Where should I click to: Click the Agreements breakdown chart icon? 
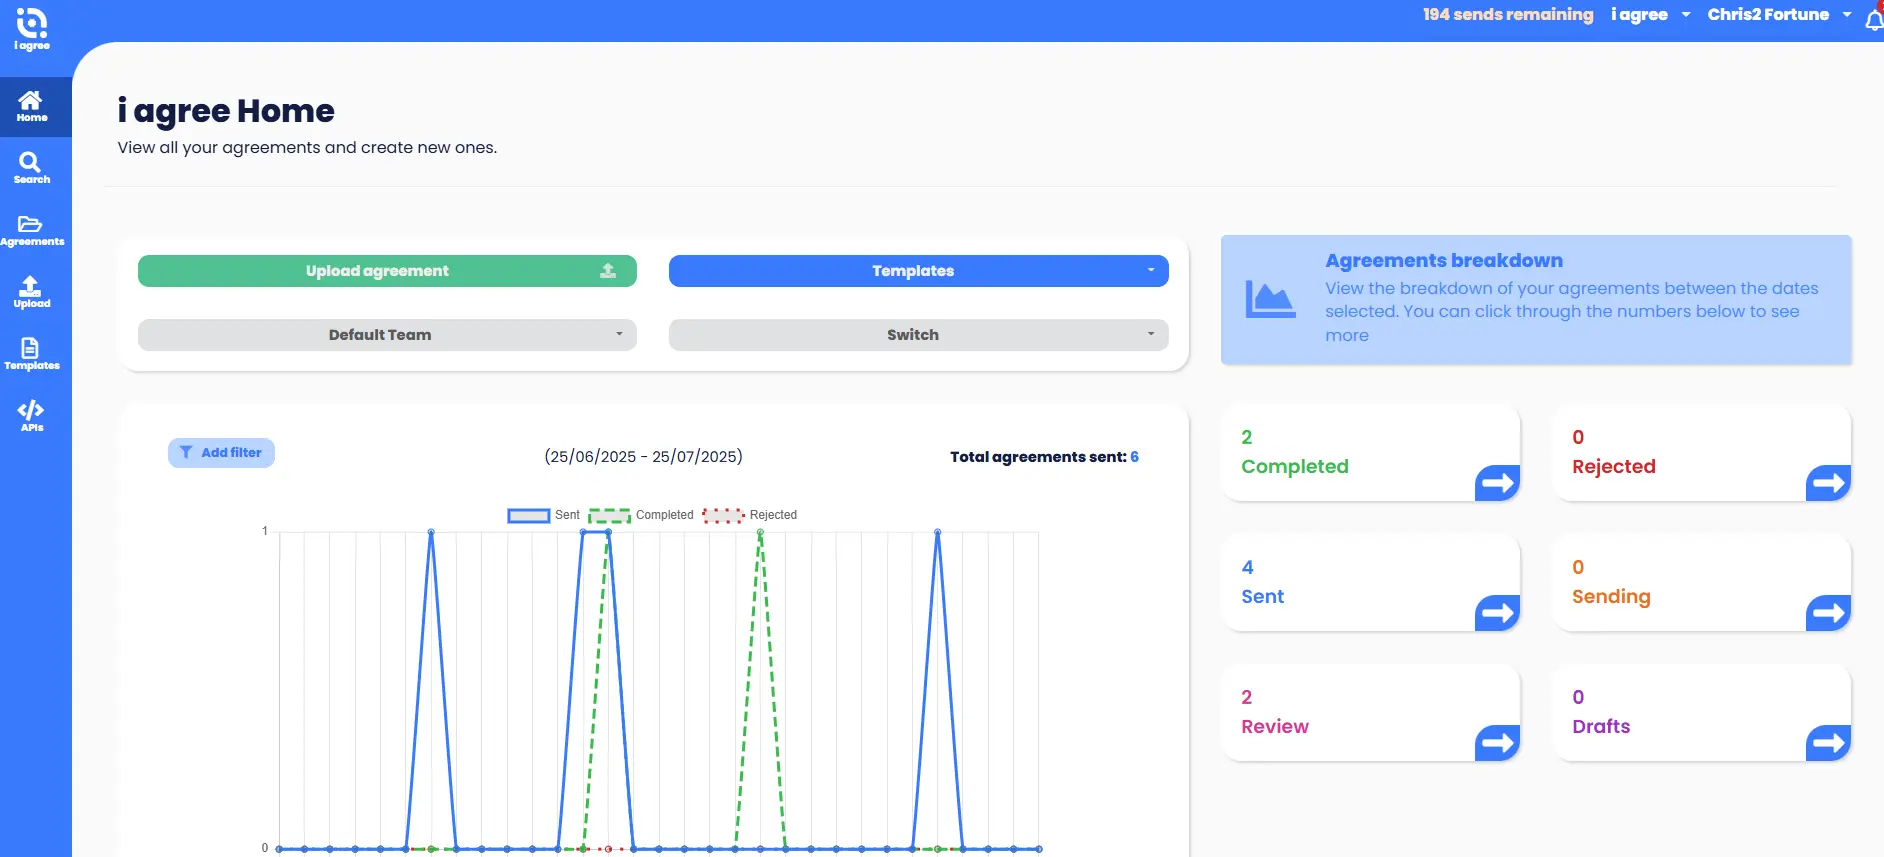coord(1270,299)
